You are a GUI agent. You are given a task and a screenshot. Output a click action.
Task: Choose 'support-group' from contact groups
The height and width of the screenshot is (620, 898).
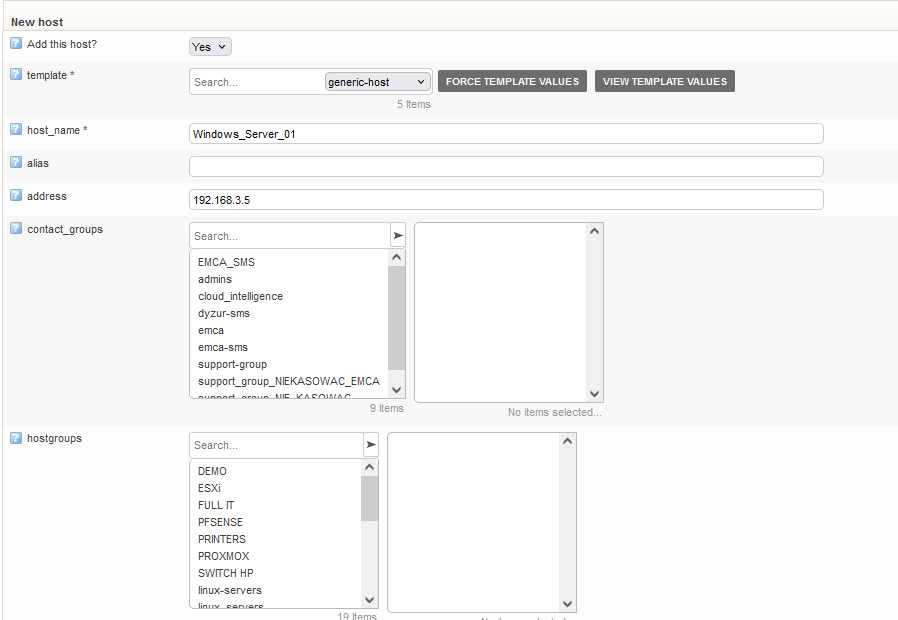232,364
